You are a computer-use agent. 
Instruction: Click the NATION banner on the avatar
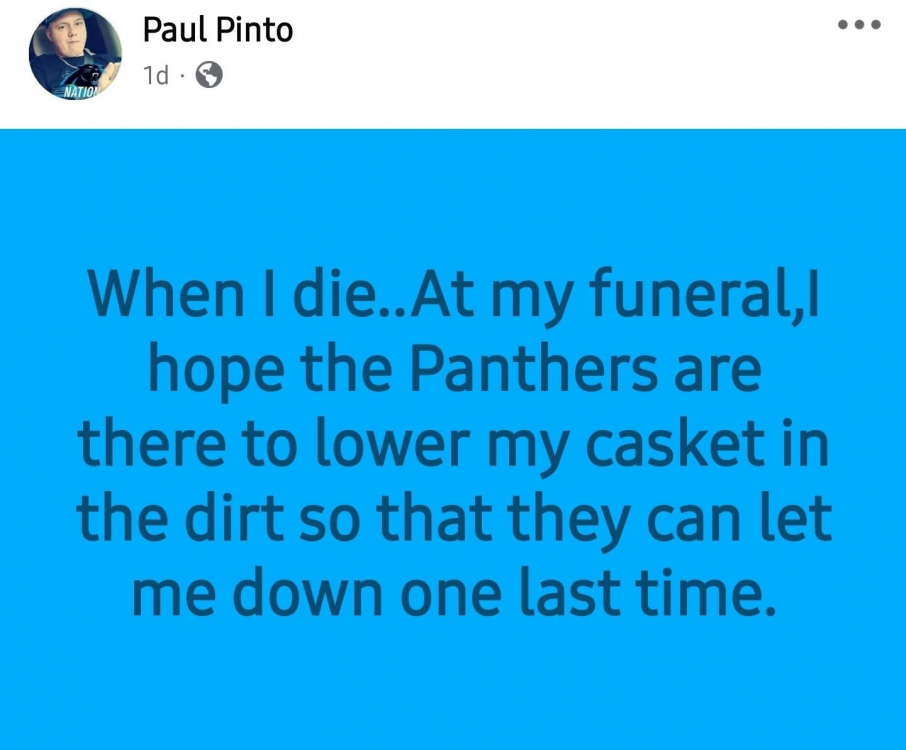point(82,91)
